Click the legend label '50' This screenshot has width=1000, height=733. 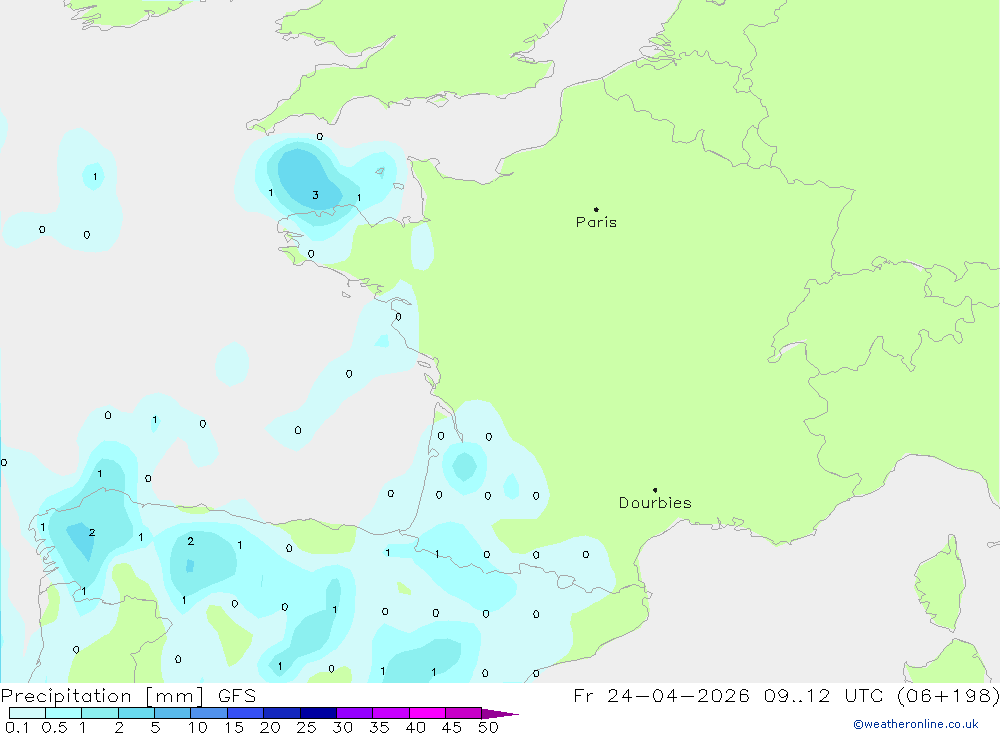pyautogui.click(x=488, y=727)
